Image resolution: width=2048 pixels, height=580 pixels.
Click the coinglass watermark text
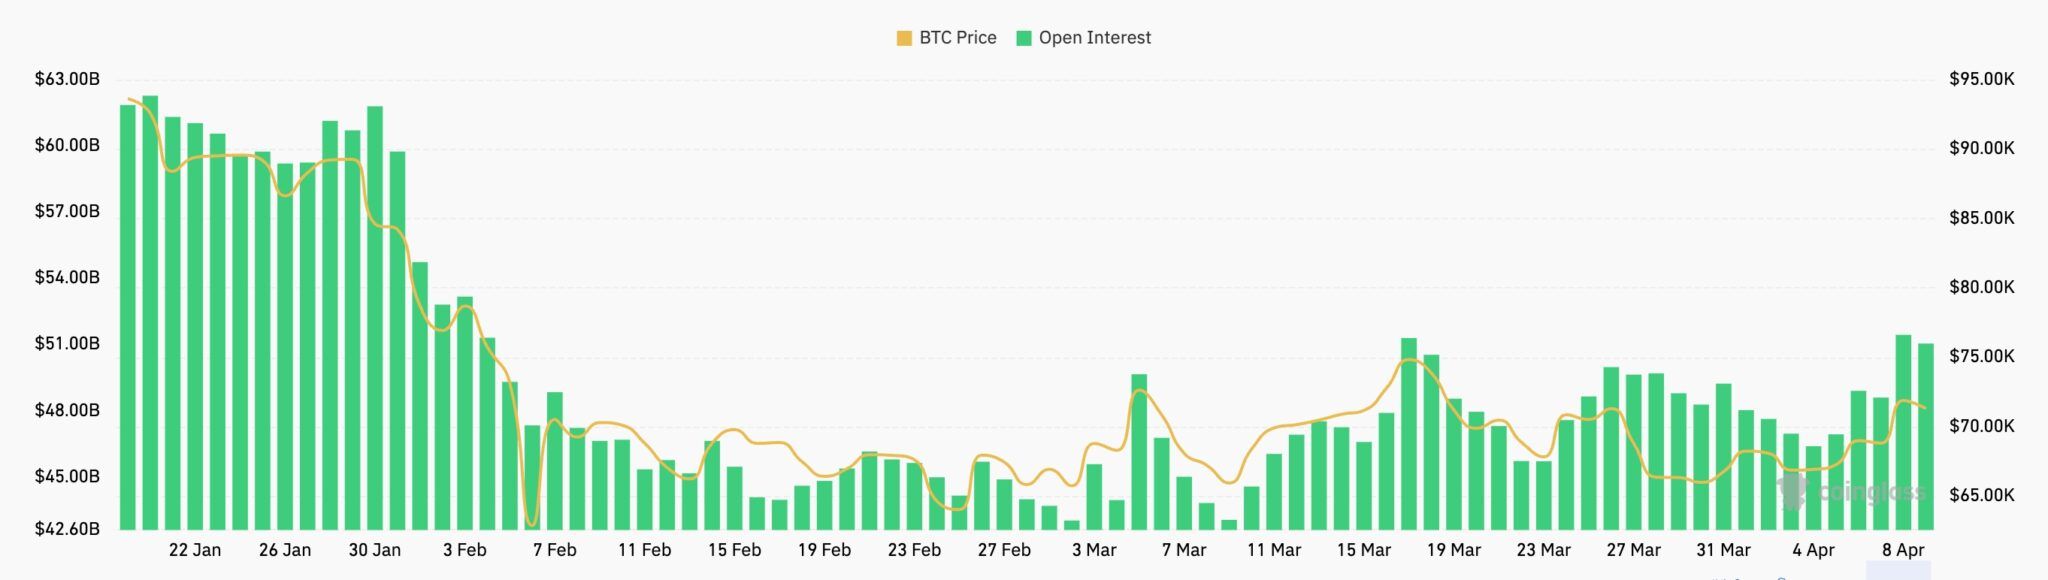(x=1871, y=492)
